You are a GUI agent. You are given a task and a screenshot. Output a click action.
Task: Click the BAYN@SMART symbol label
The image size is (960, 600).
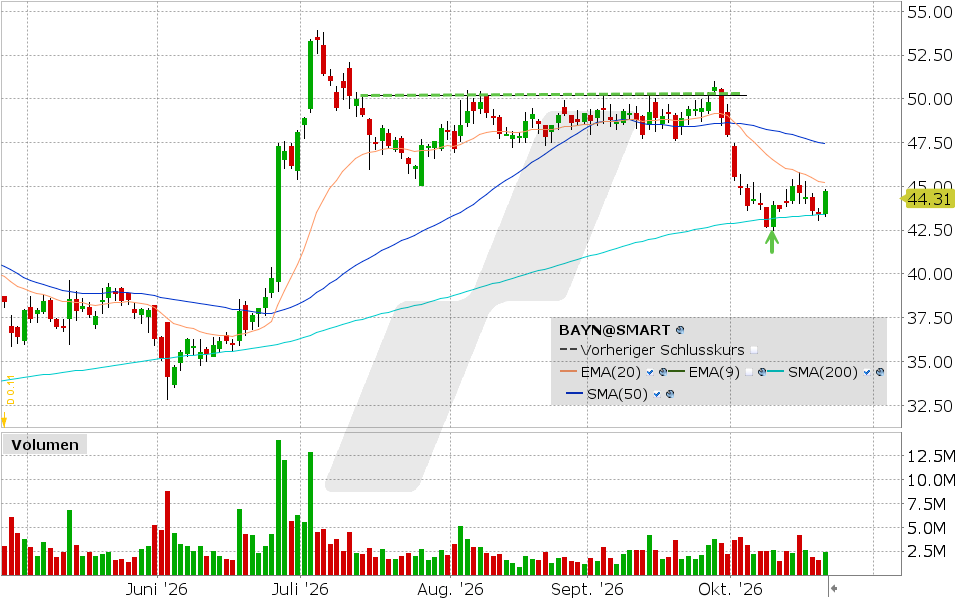coord(614,330)
